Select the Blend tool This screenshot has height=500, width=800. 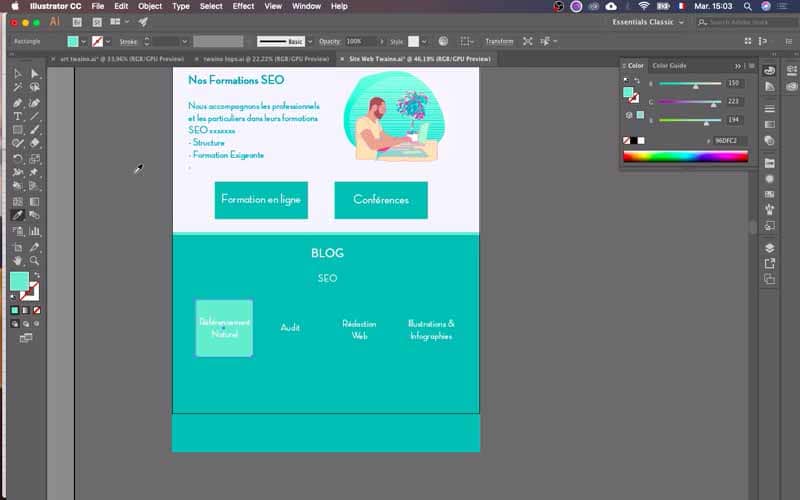click(34, 215)
